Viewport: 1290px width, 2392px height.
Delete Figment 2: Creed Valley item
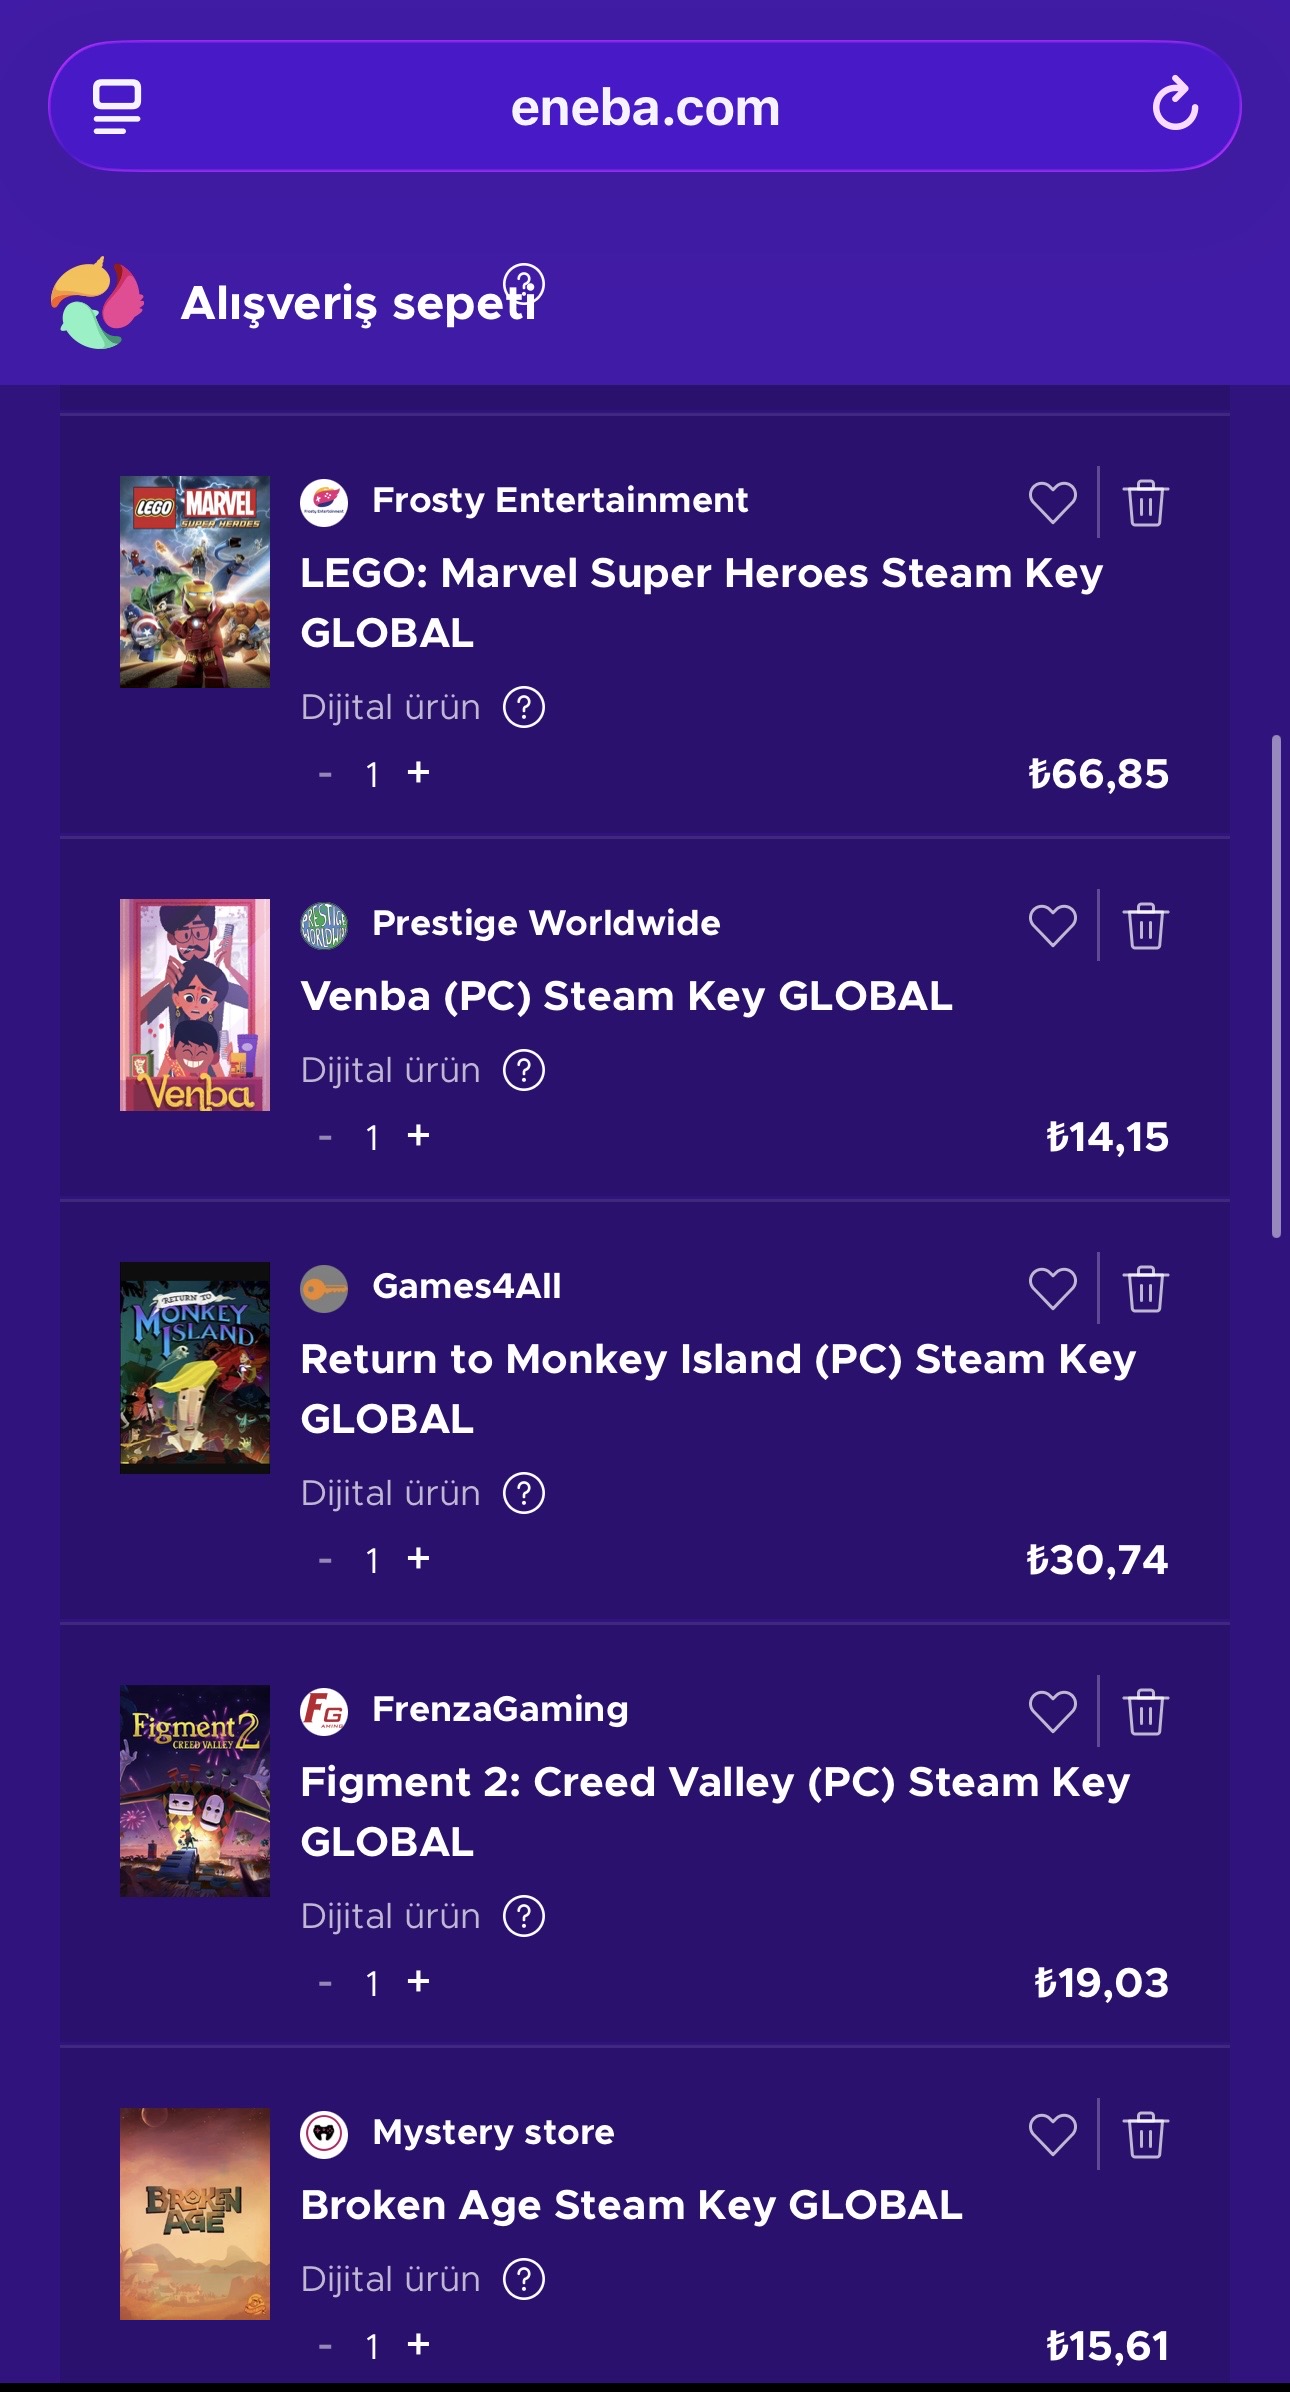point(1145,1711)
